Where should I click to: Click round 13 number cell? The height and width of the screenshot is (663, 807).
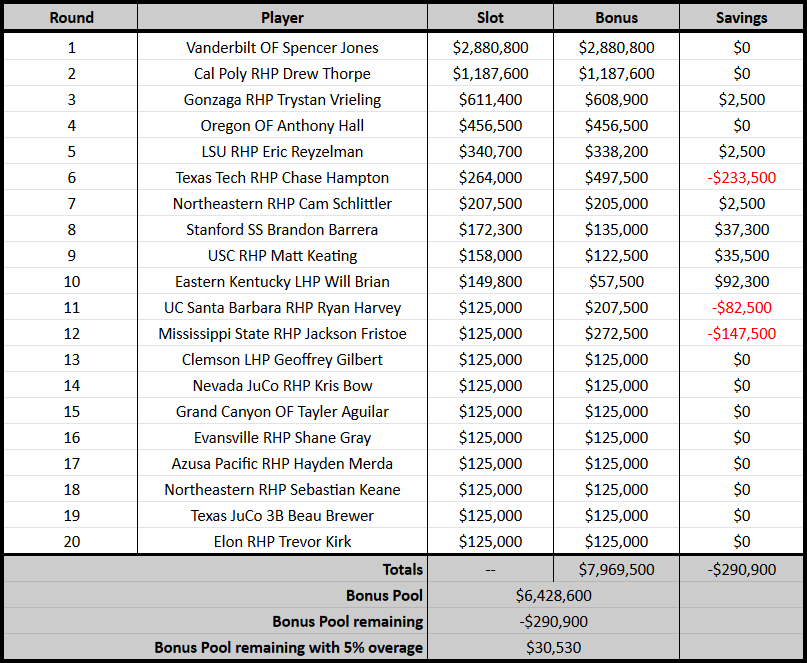[71, 359]
